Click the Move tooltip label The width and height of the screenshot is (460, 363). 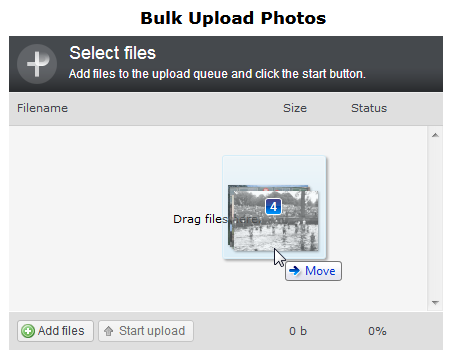click(x=313, y=271)
